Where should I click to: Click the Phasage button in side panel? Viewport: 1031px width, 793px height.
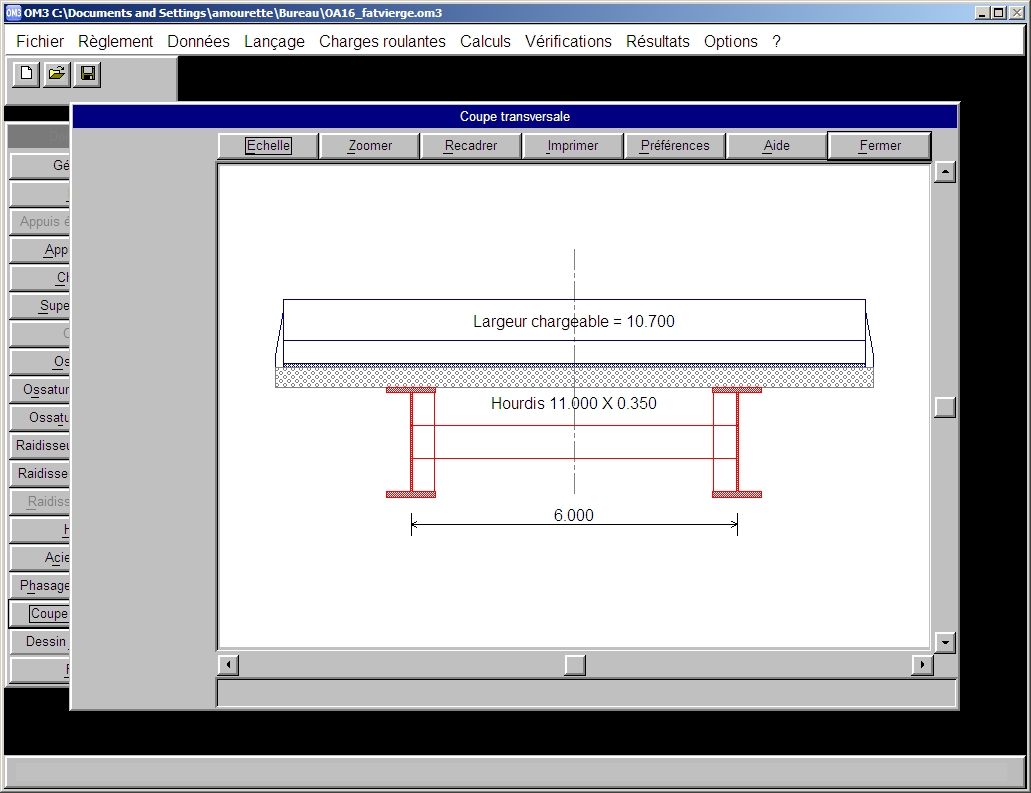point(39,585)
